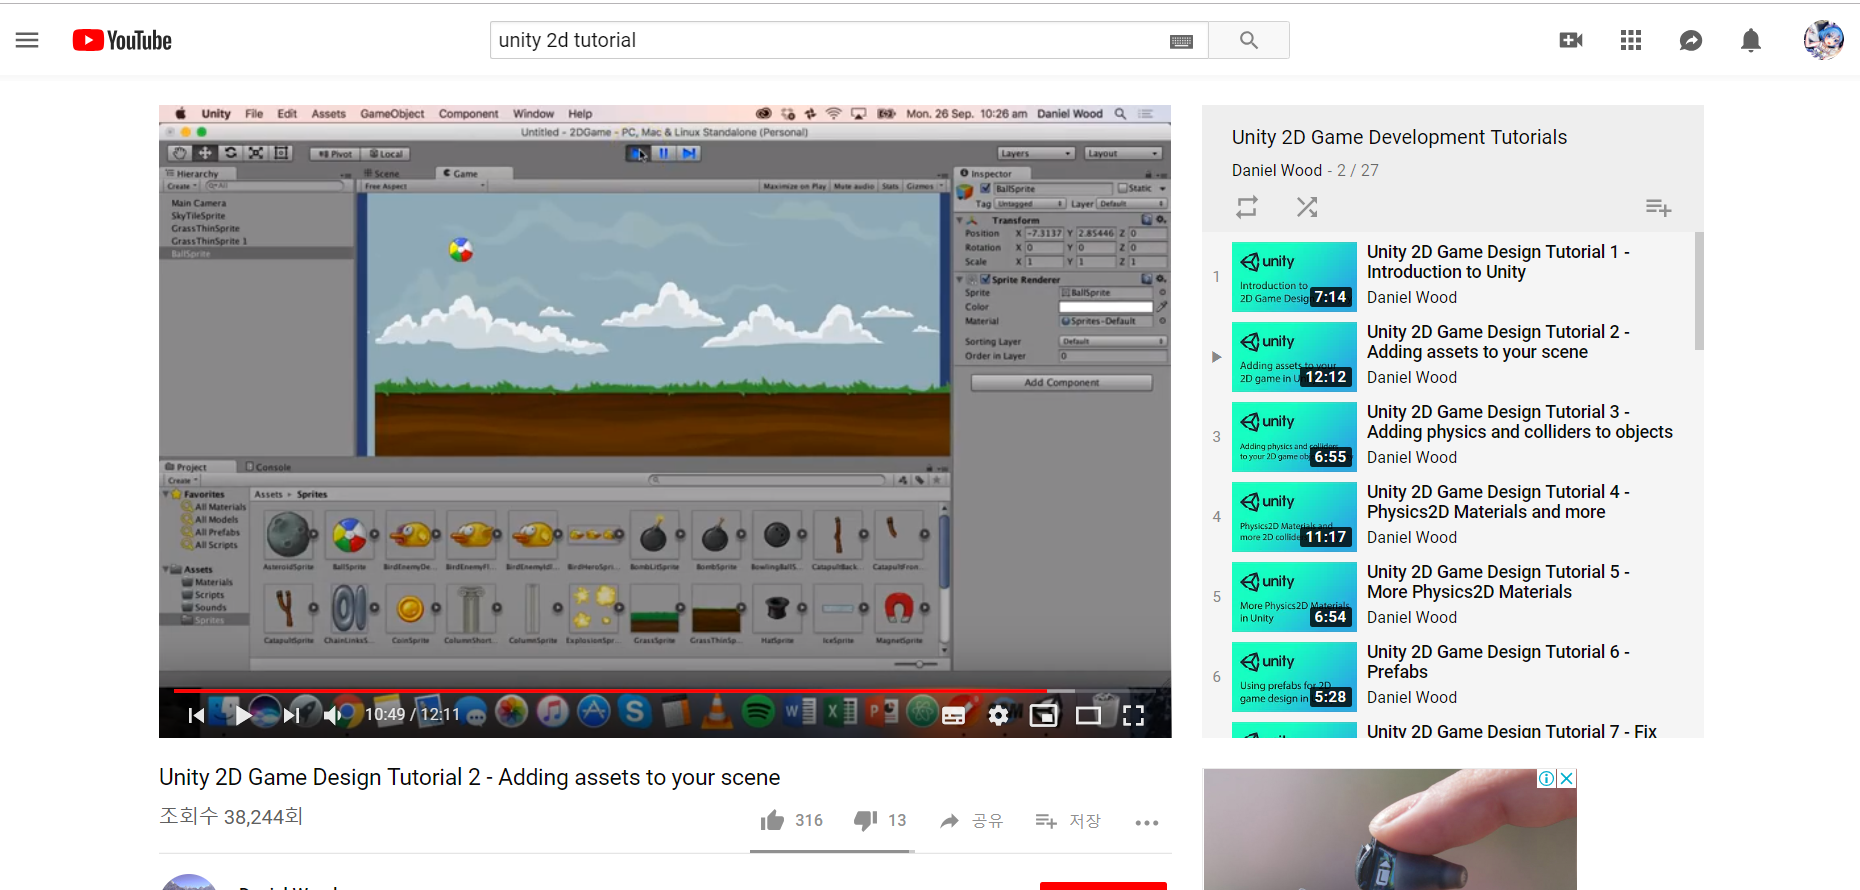
Task: Open the ad info 'i' icon
Action: coord(1547,778)
